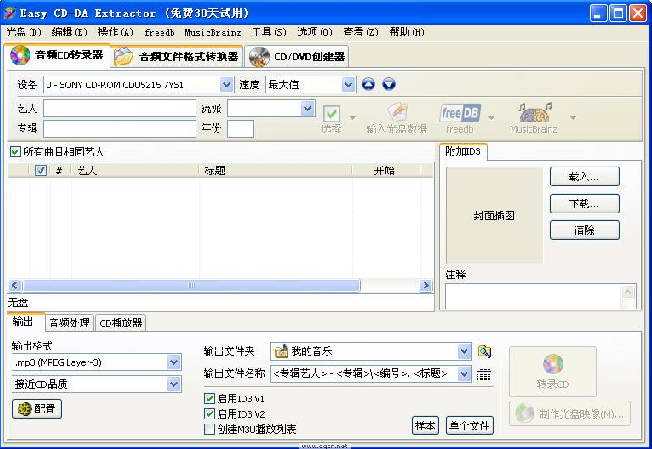Viewport: 652px width, 449px height.
Task: Click the track list right scroll arrow
Action: point(426,286)
